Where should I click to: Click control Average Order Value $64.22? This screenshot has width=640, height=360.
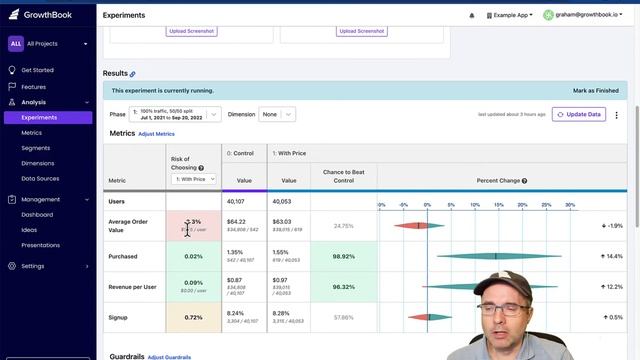coord(236,222)
